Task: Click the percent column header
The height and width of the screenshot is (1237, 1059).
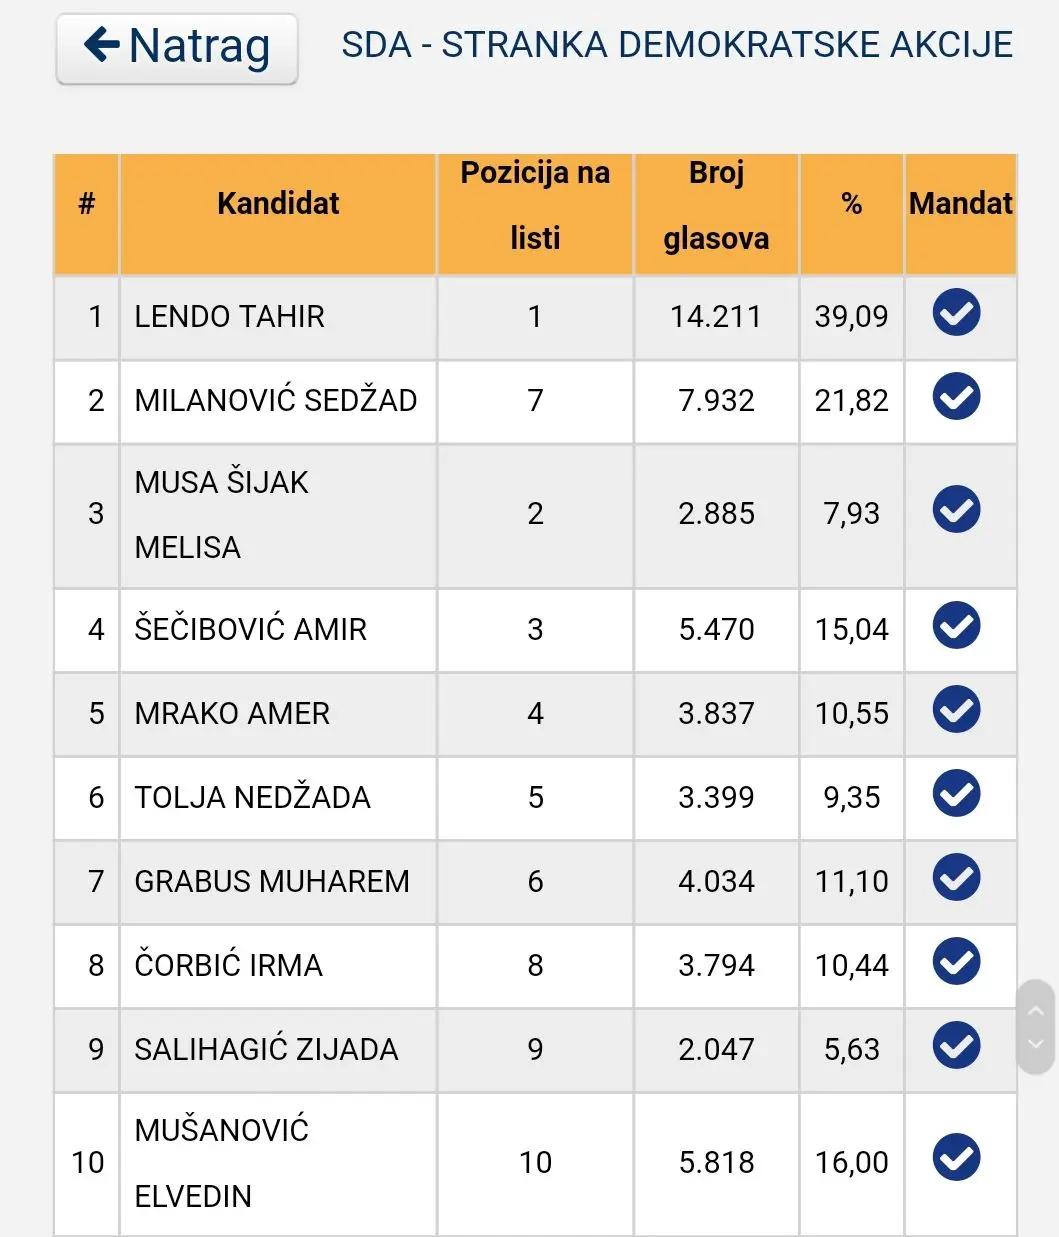Action: tap(851, 204)
